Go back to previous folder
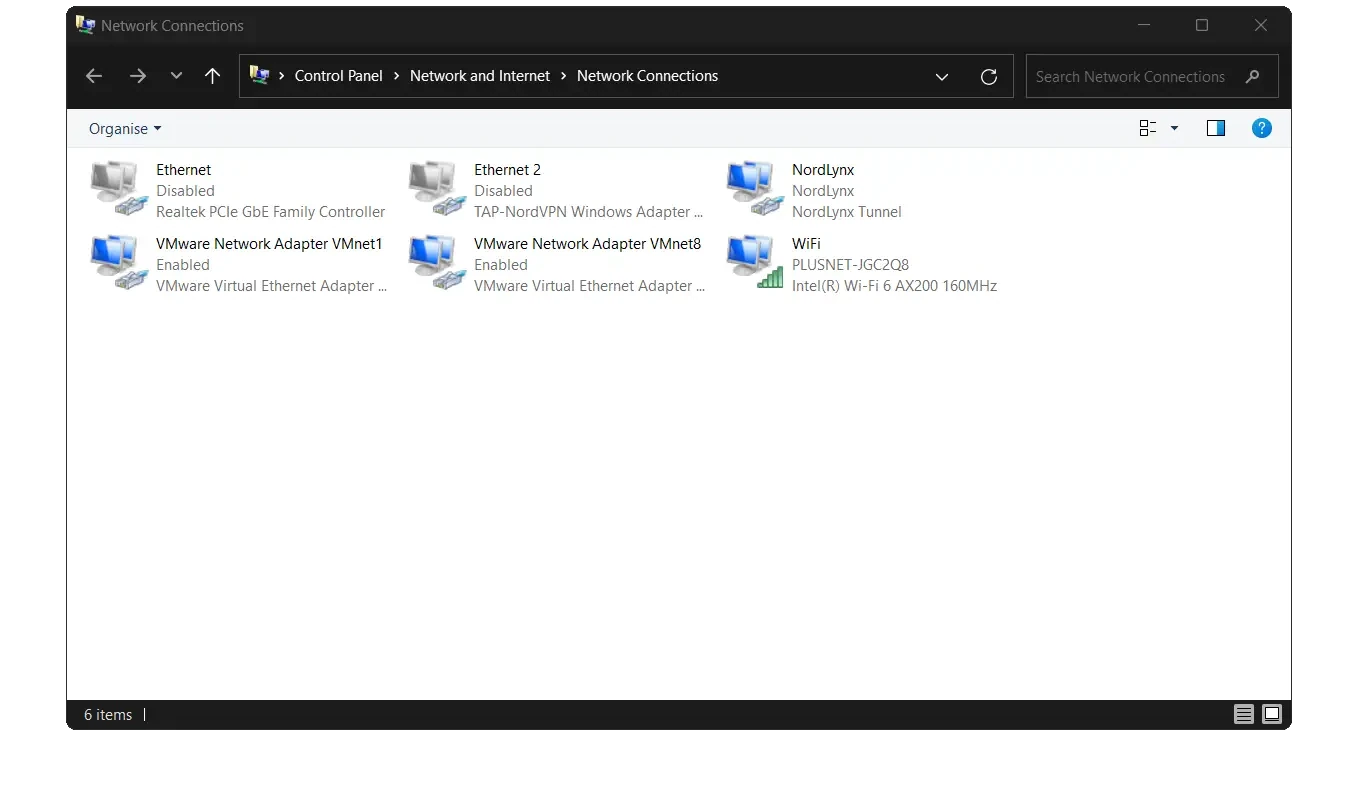Viewport: 1348px width, 802px height. pos(94,76)
